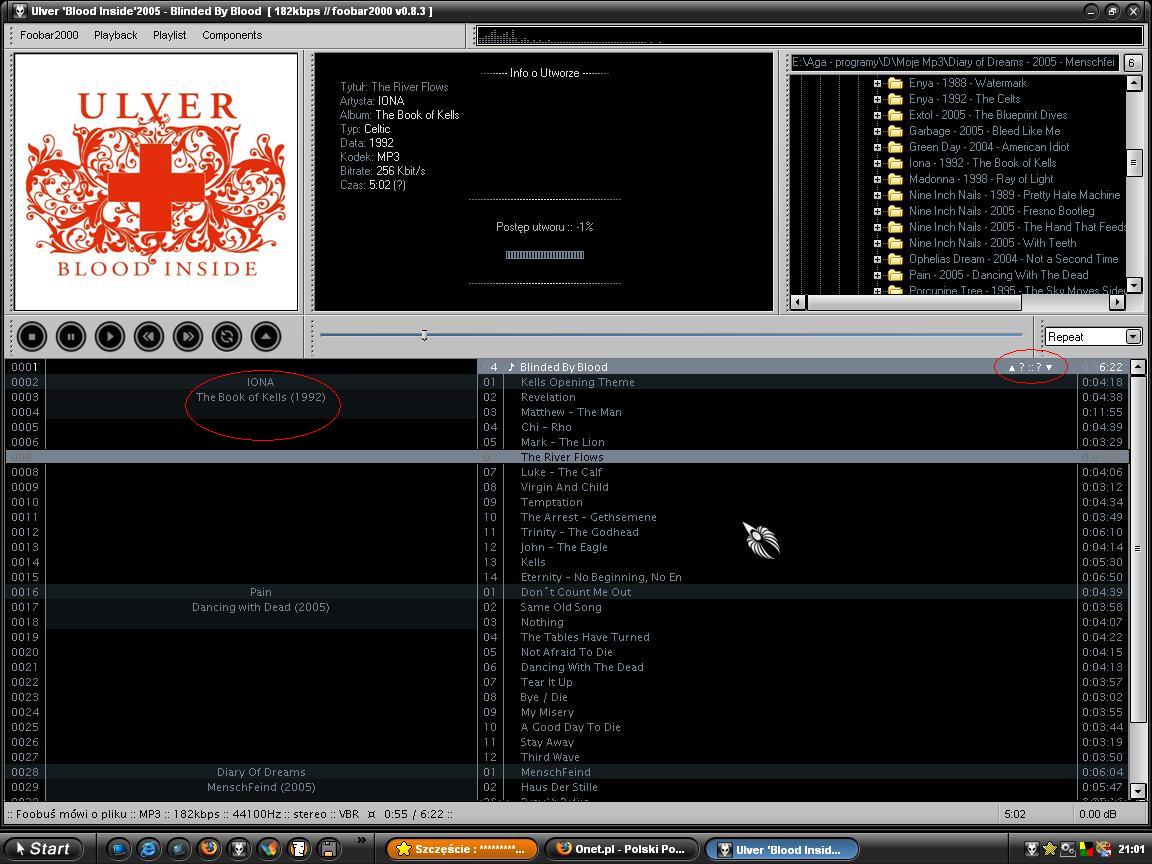Expand Green Day - 2004 - American Idiot folder
Image resolution: width=1152 pixels, height=864 pixels.
pyautogui.click(x=877, y=147)
